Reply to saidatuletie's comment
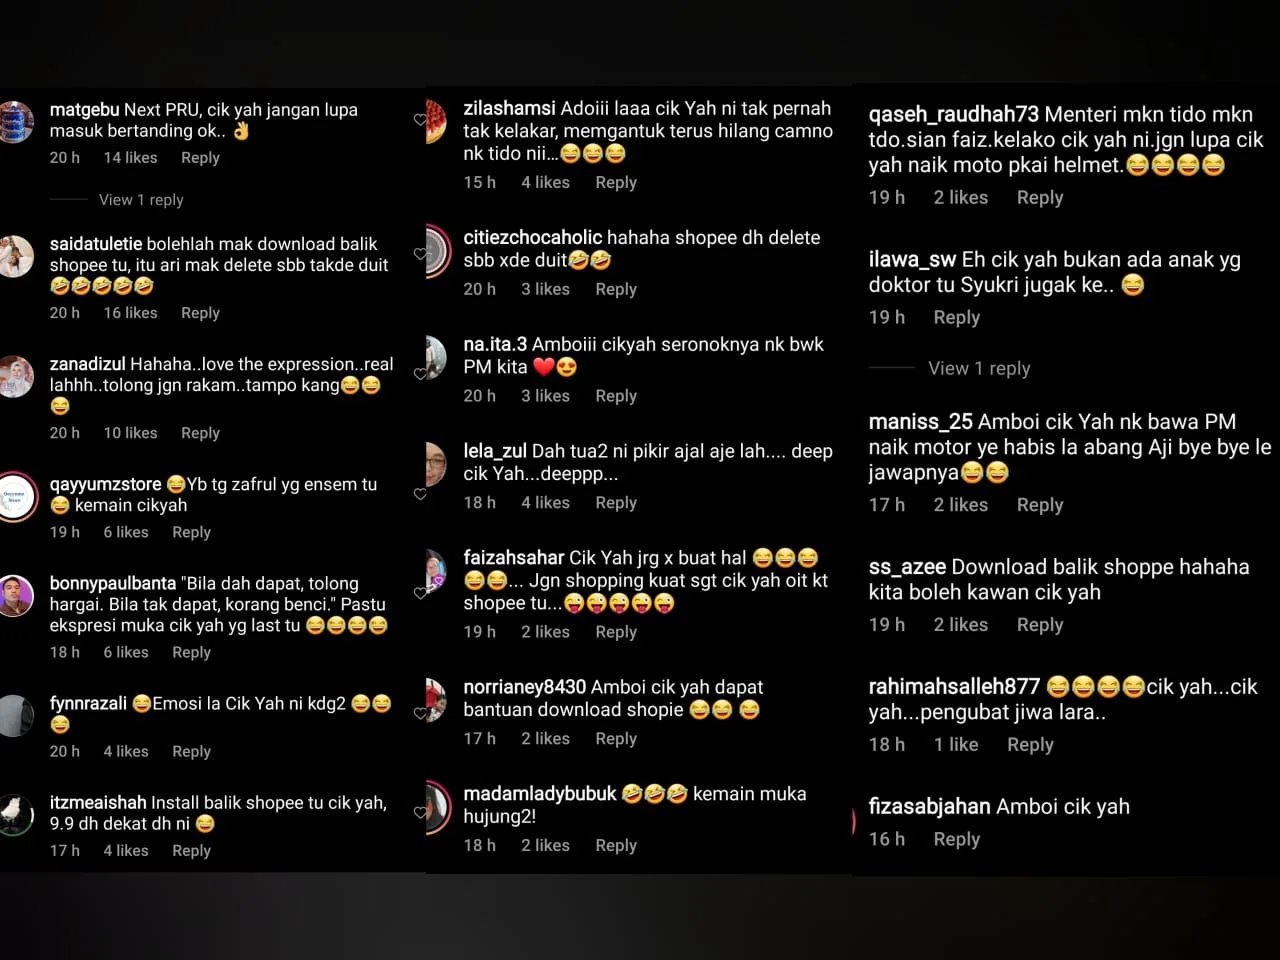The image size is (1280, 960). point(200,313)
